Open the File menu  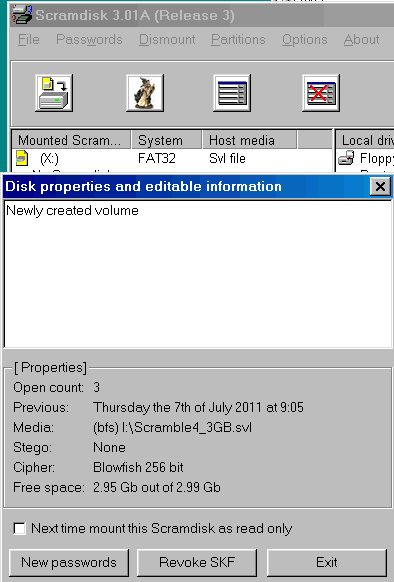[29, 39]
